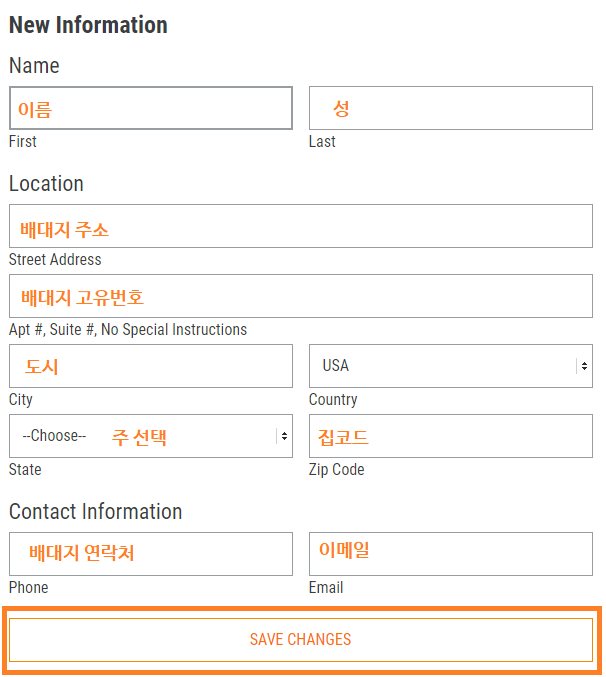Click the "Street Address" field label
This screenshot has width=606, height=677.
pyautogui.click(x=55, y=259)
